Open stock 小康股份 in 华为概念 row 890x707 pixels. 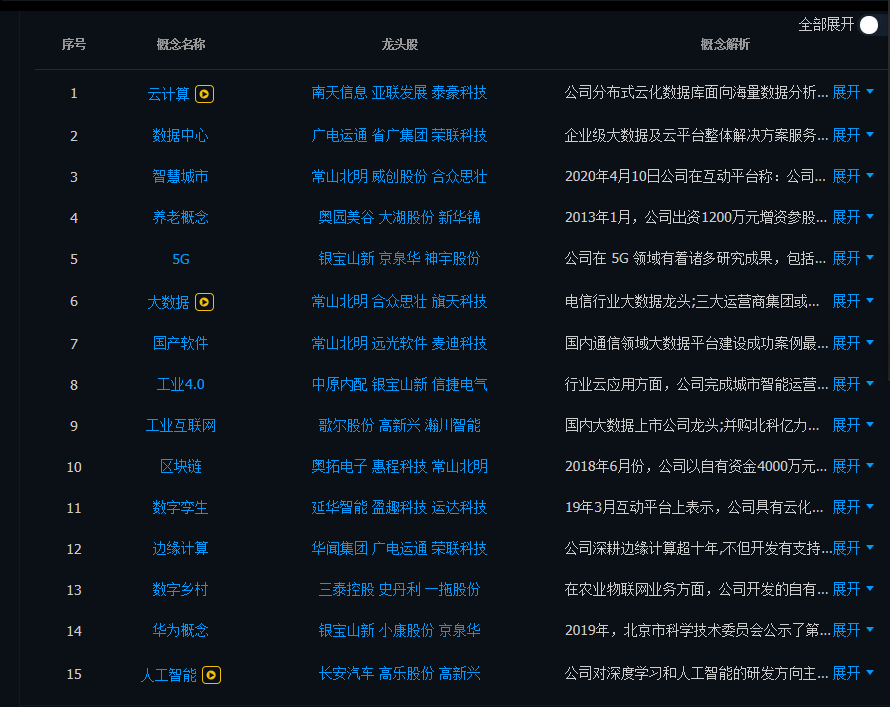point(406,630)
